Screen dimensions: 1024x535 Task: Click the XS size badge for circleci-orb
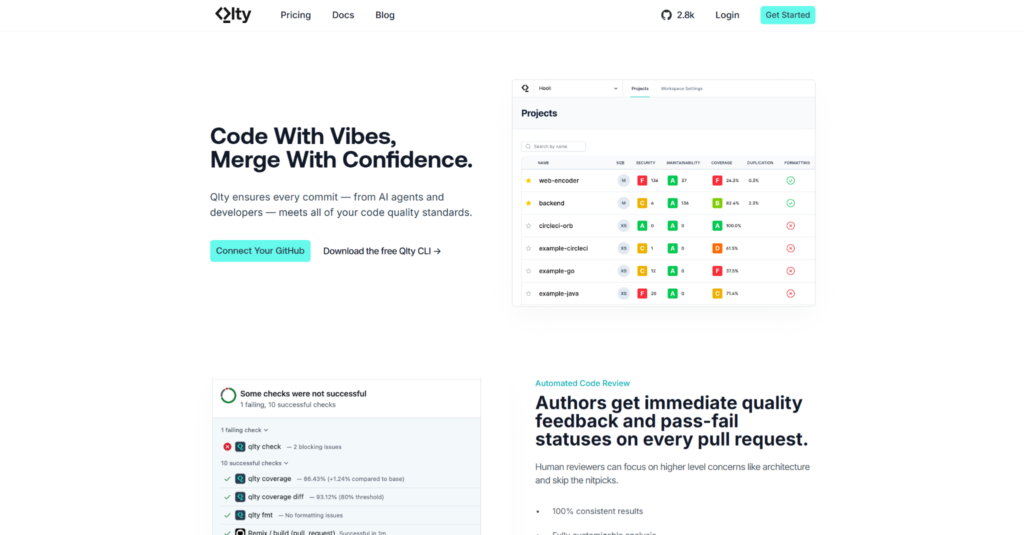(x=623, y=225)
